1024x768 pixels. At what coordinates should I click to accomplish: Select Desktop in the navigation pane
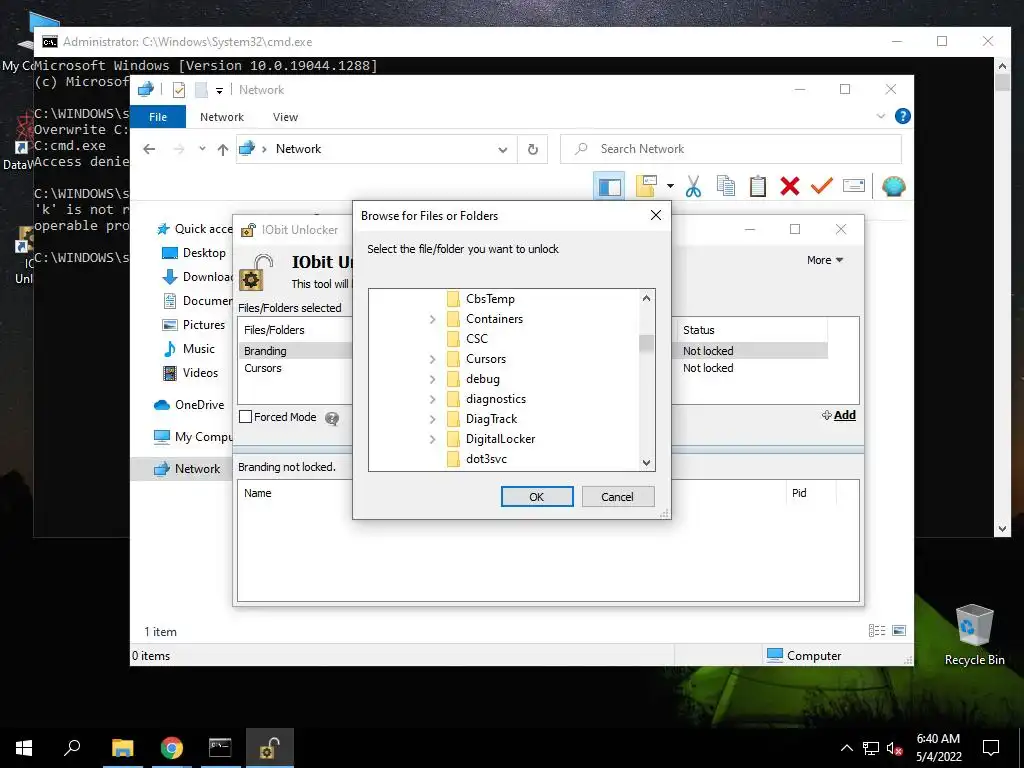(194, 253)
